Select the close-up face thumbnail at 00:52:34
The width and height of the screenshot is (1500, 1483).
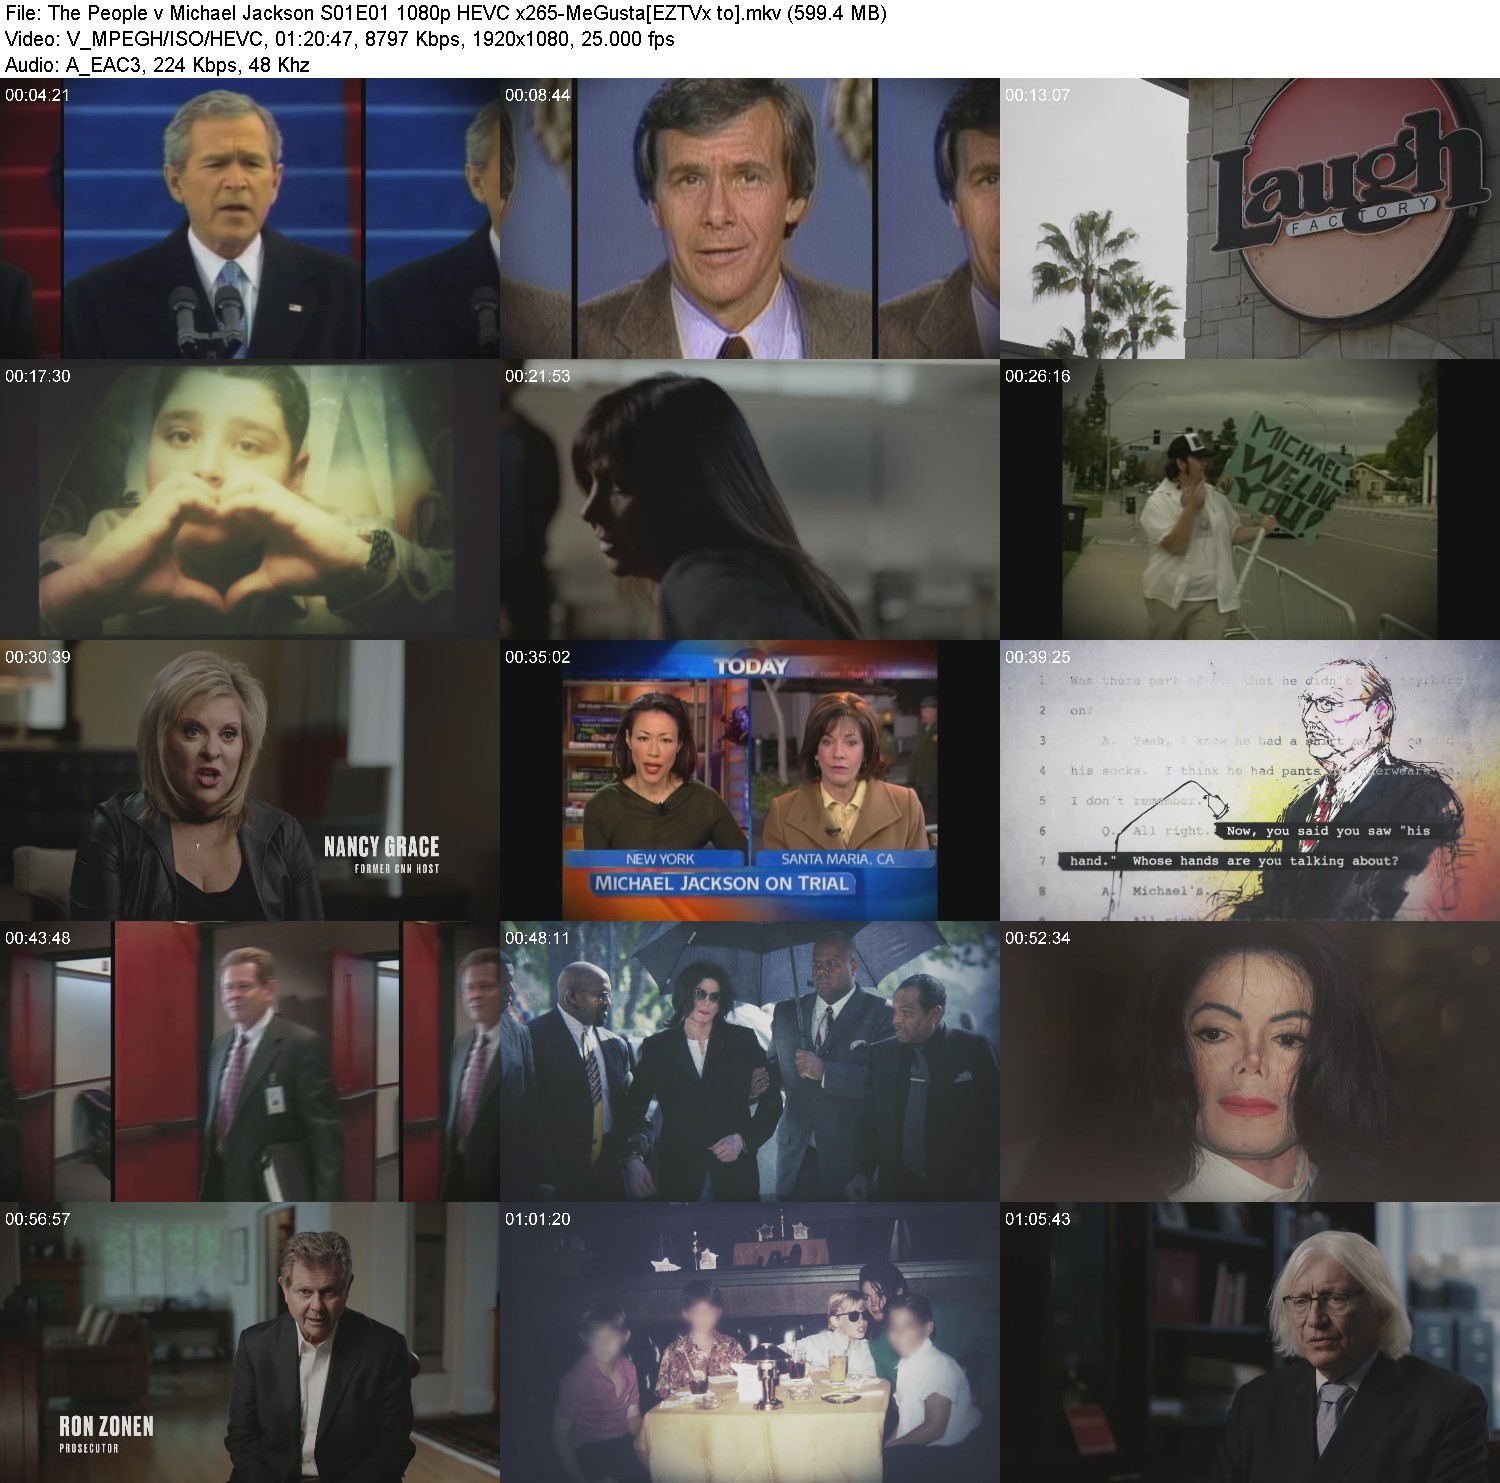(1250, 1061)
